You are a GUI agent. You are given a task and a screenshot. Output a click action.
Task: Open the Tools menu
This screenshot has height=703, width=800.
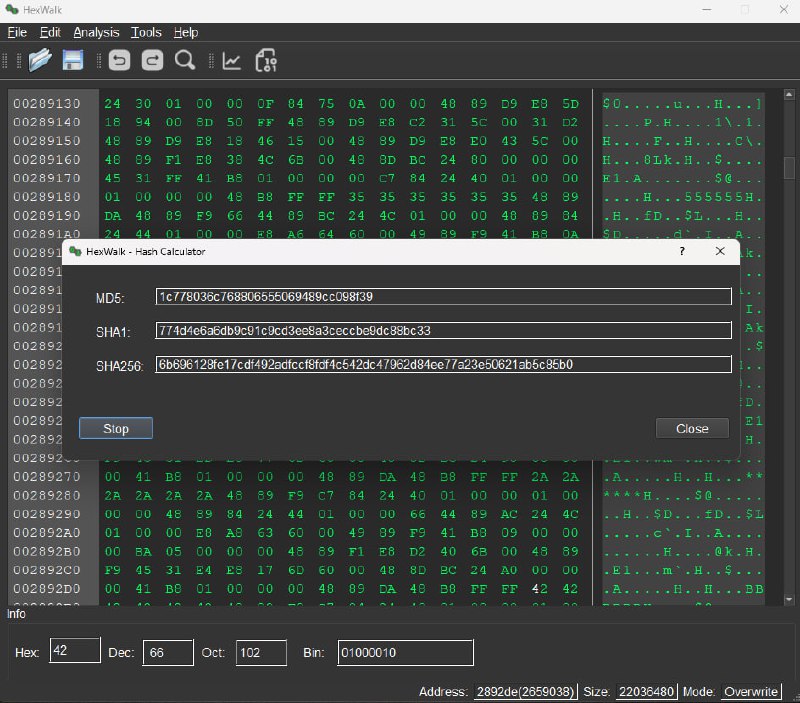(x=146, y=32)
